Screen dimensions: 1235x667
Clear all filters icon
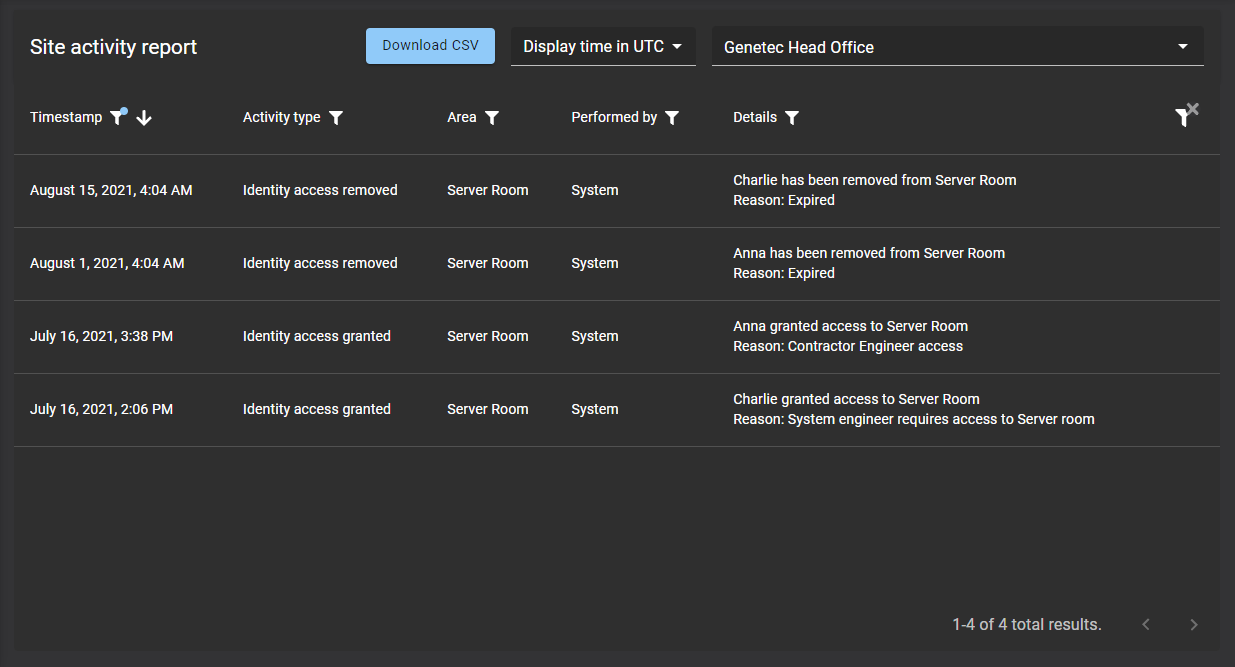coord(1185,116)
